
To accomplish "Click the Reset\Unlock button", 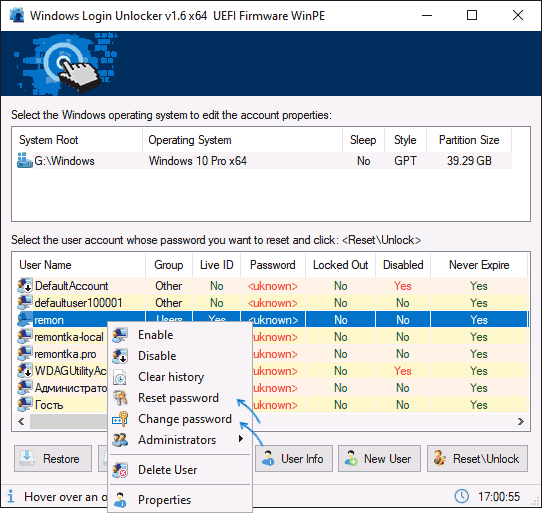I will (477, 459).
